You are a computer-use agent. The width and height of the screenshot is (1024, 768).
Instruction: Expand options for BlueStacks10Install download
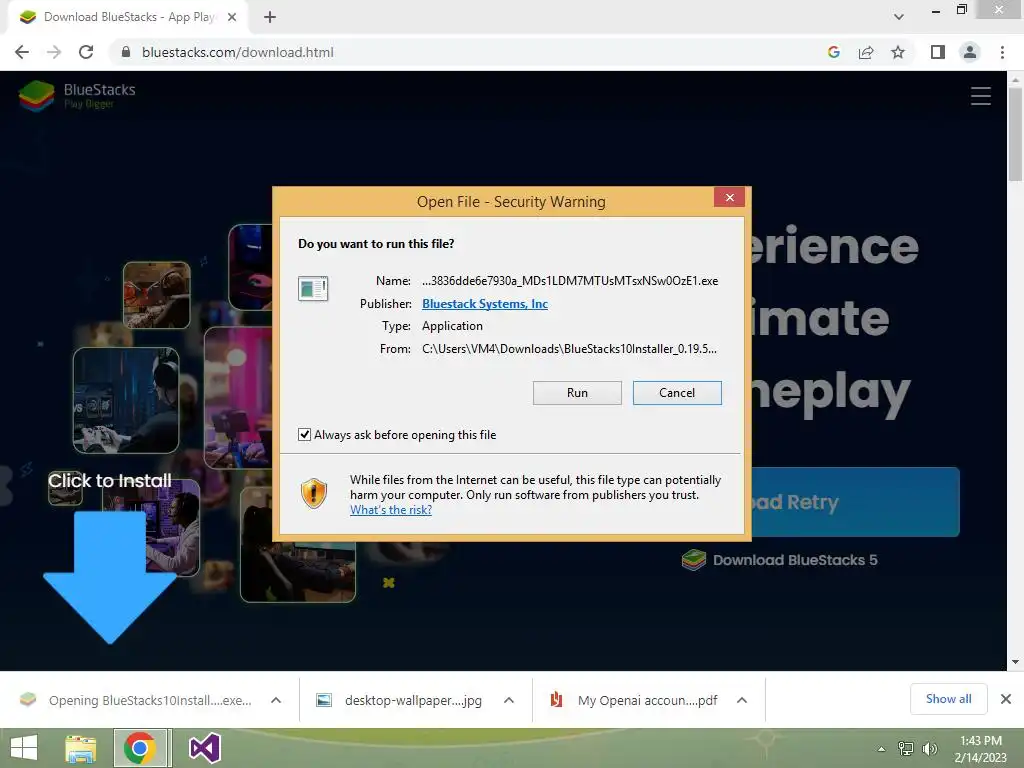point(276,700)
